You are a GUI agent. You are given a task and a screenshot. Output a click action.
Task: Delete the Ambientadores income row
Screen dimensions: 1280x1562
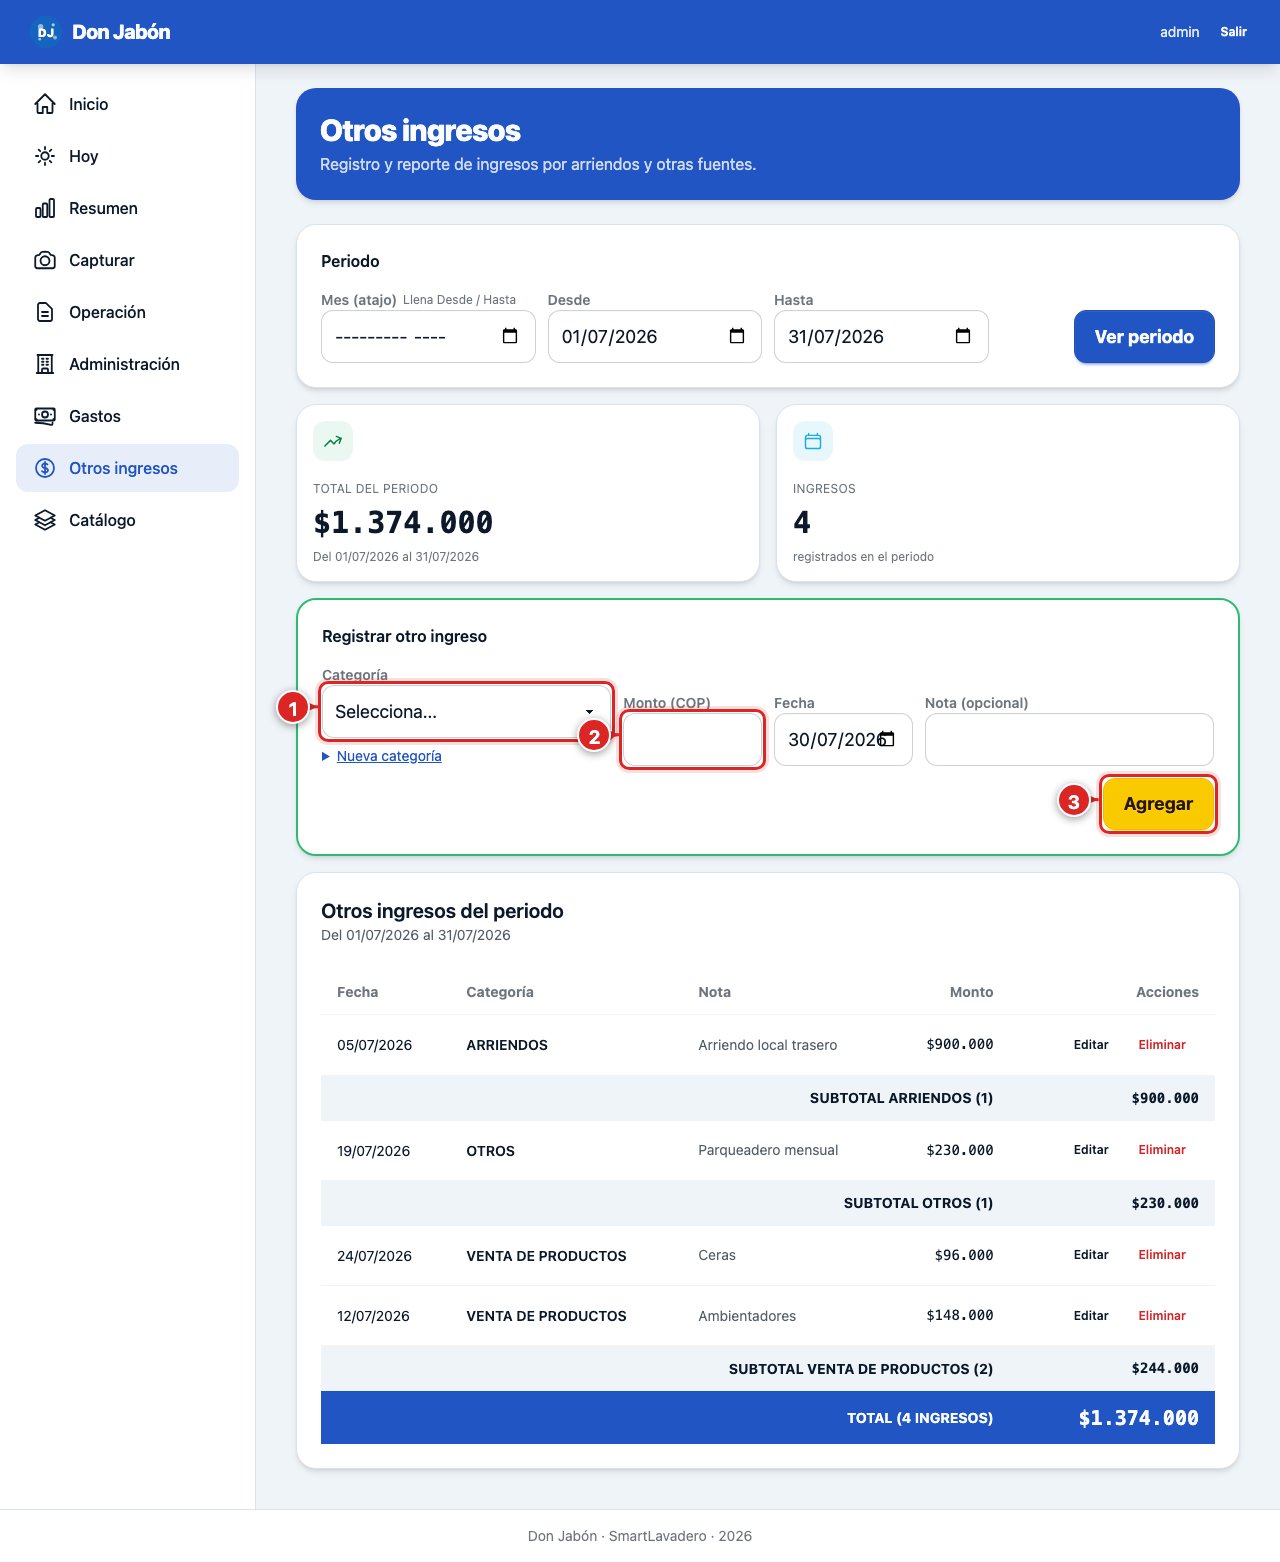1162,1315
